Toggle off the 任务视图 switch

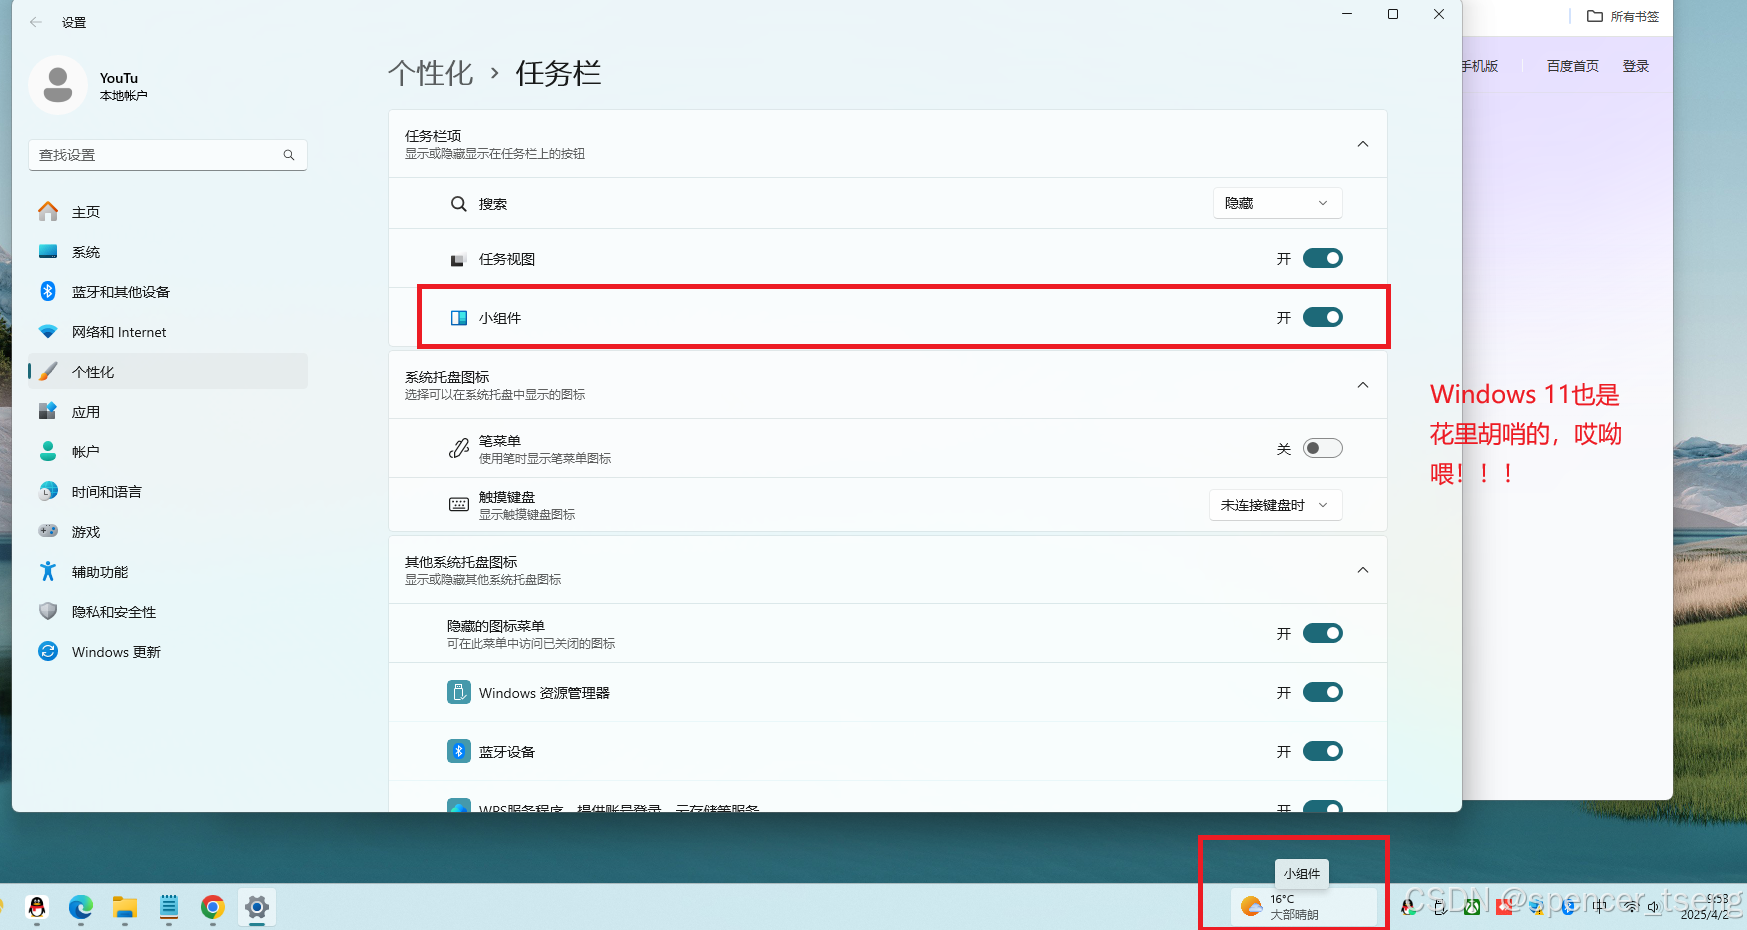pos(1322,258)
